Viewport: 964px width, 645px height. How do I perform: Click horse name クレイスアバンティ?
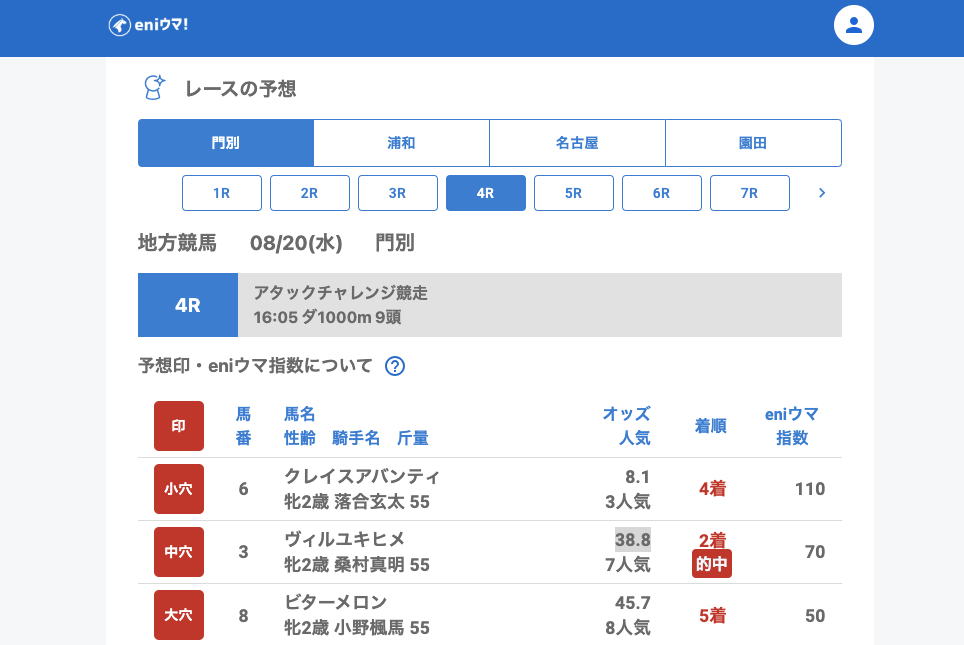[362, 476]
